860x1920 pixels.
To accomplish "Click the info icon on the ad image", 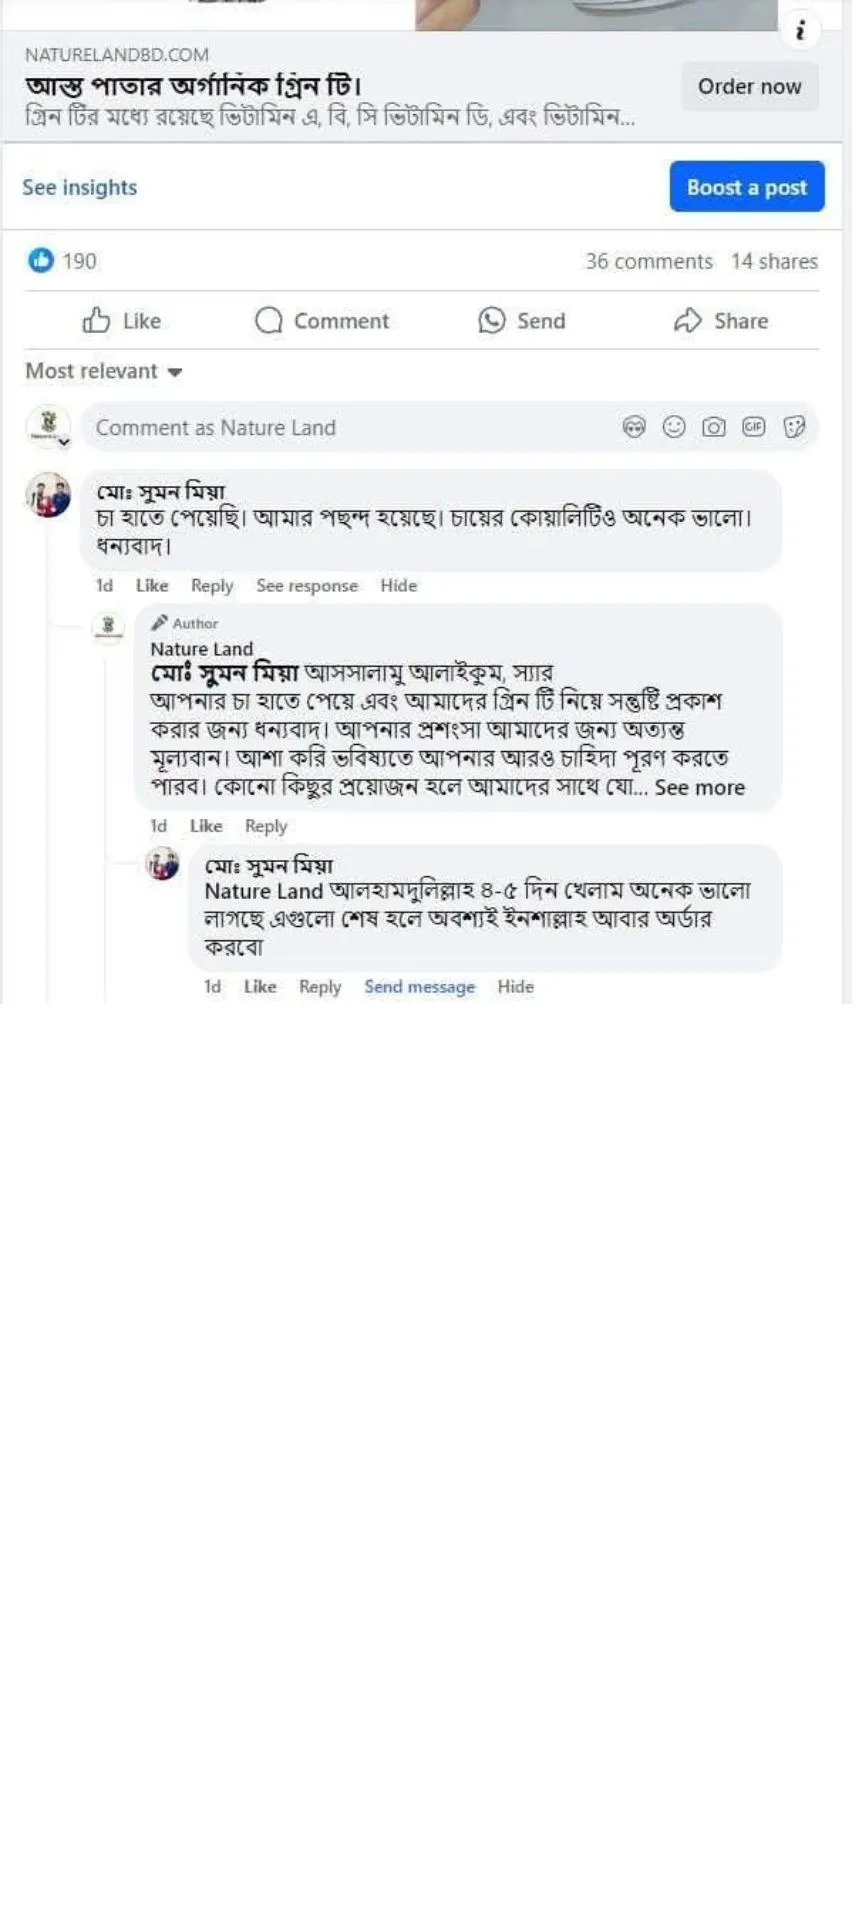I will tap(799, 30).
